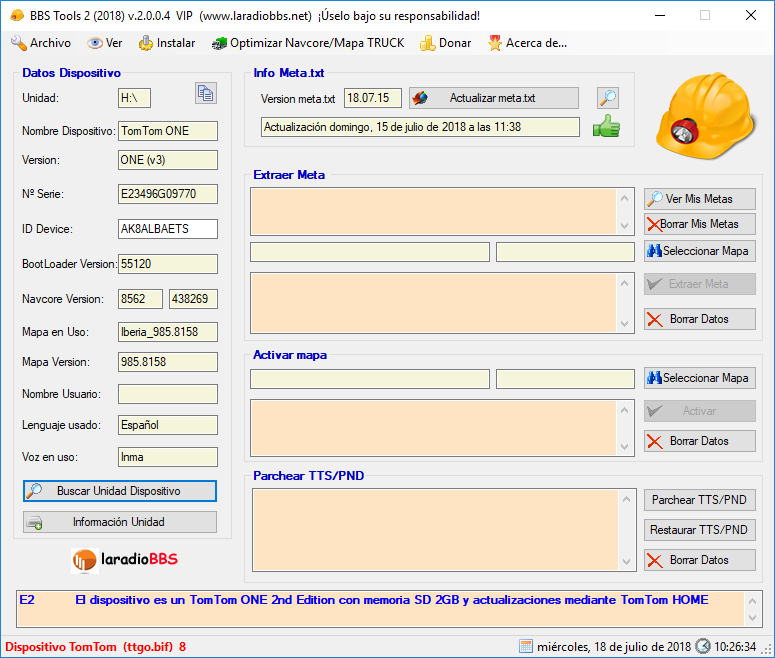775x658 pixels.
Task: Click Version field showing ONE (v3)
Action: click(168, 160)
